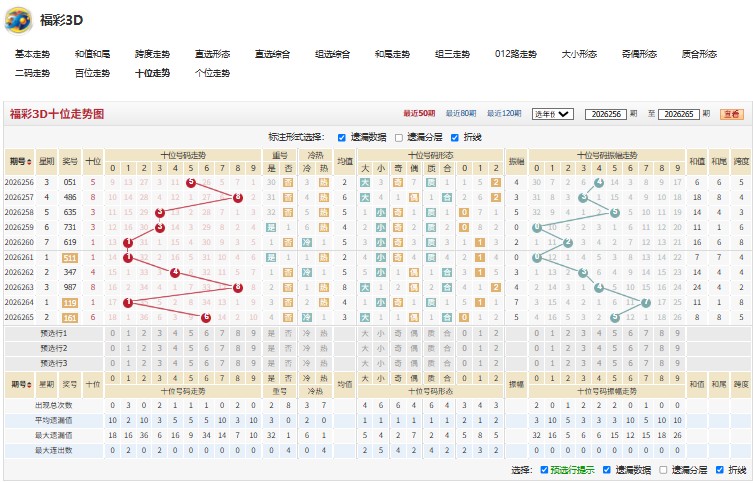Click the teal amplitude ball 4 in row 2026256

tap(599, 182)
